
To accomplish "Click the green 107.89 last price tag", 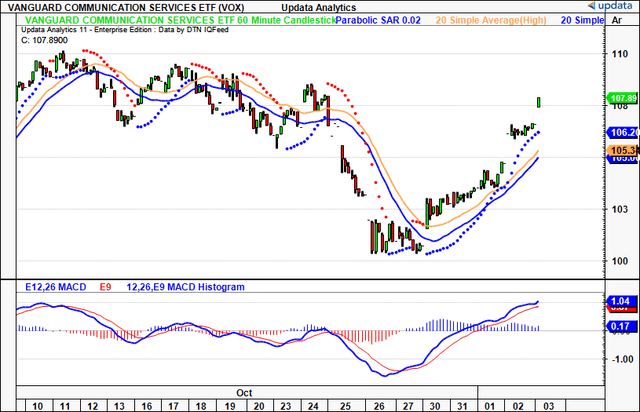I will [621, 98].
